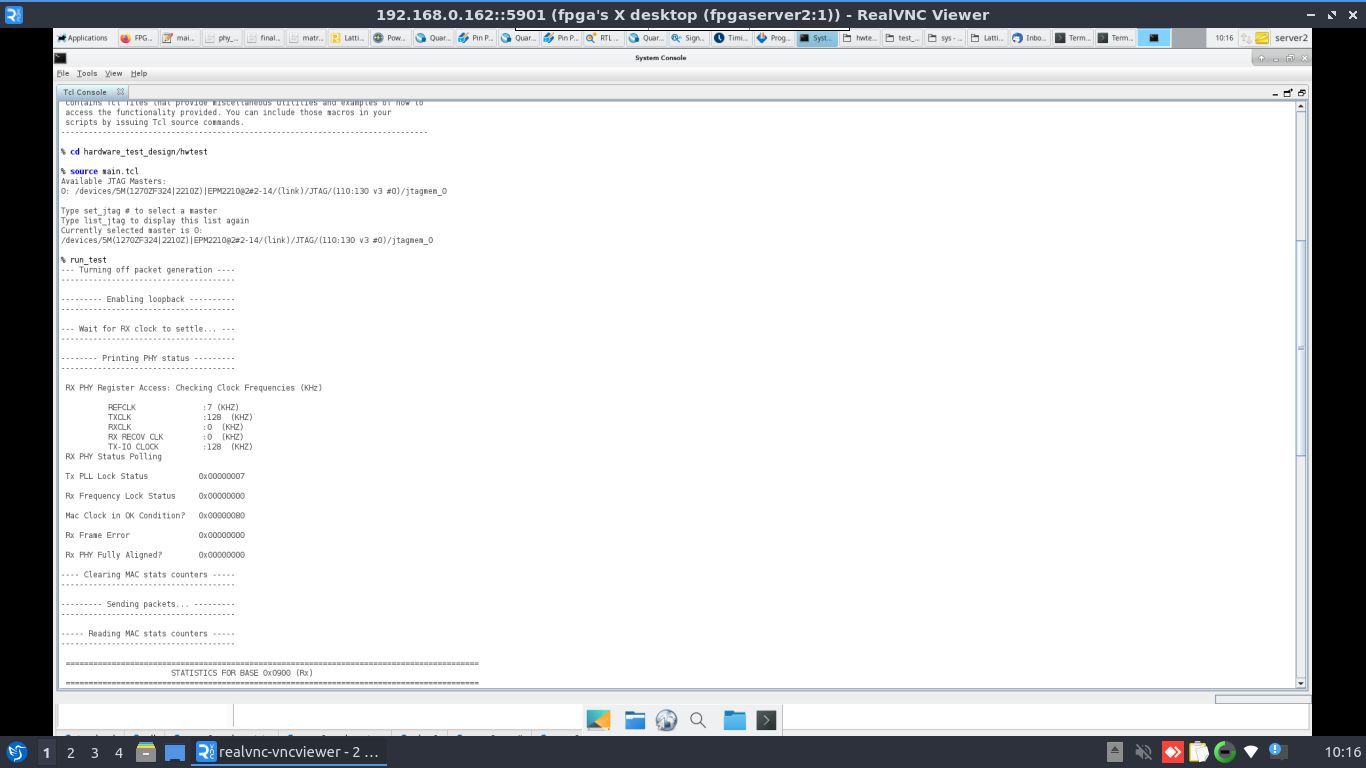
Task: Click the 'run_test' command line
Action: click(x=83, y=260)
